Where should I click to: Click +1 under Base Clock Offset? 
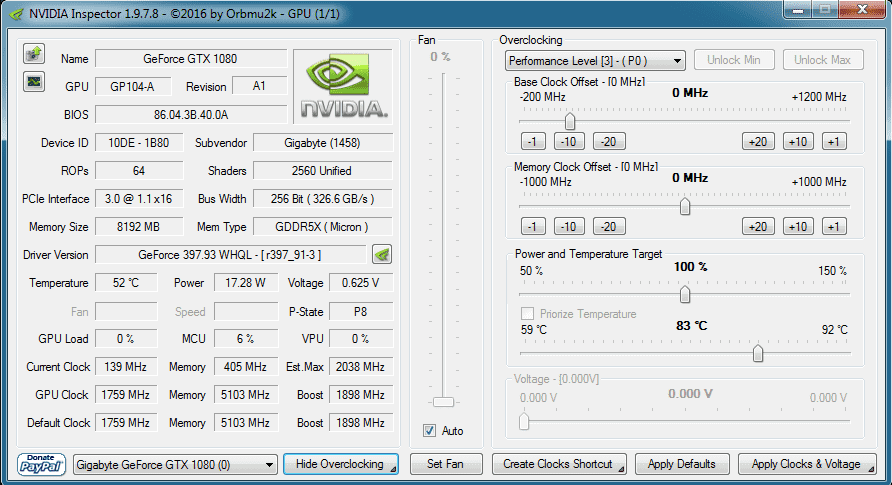tap(834, 141)
